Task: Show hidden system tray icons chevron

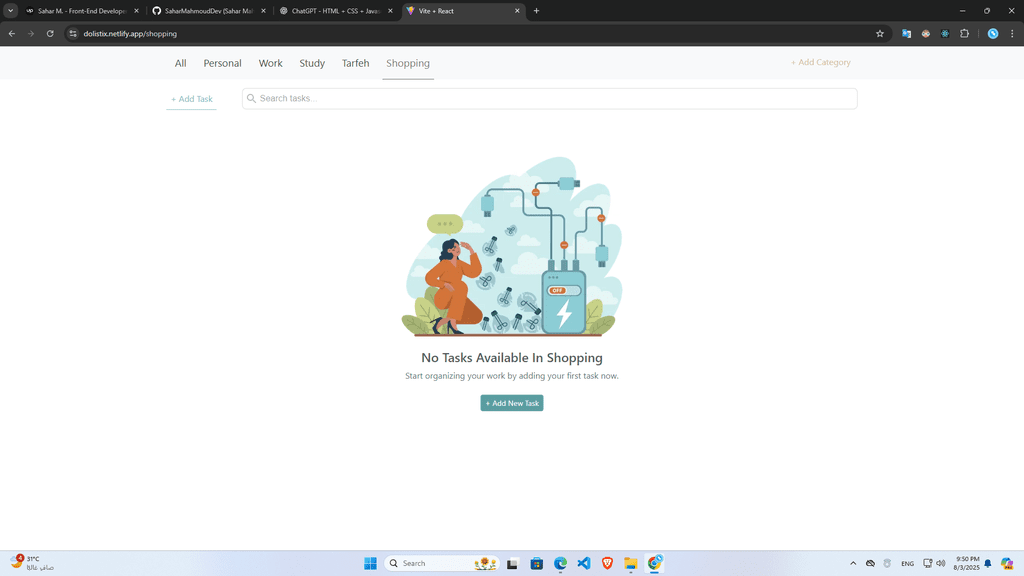Action: [853, 563]
